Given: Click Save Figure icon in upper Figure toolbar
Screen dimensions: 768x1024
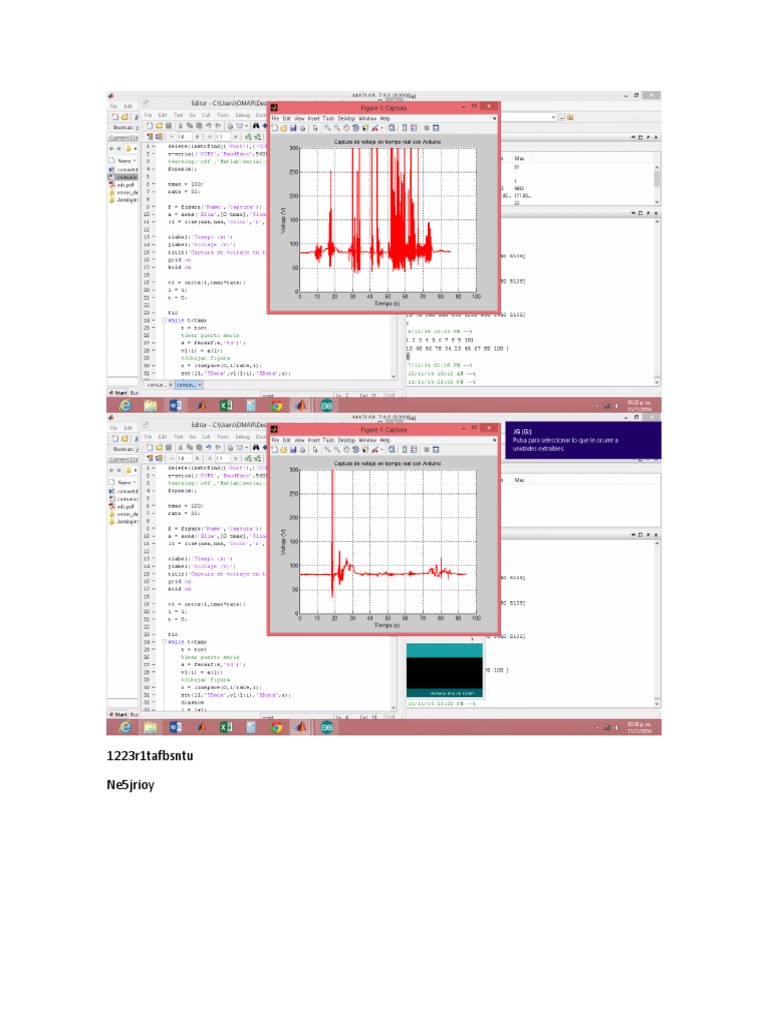Looking at the screenshot, I should tap(293, 128).
